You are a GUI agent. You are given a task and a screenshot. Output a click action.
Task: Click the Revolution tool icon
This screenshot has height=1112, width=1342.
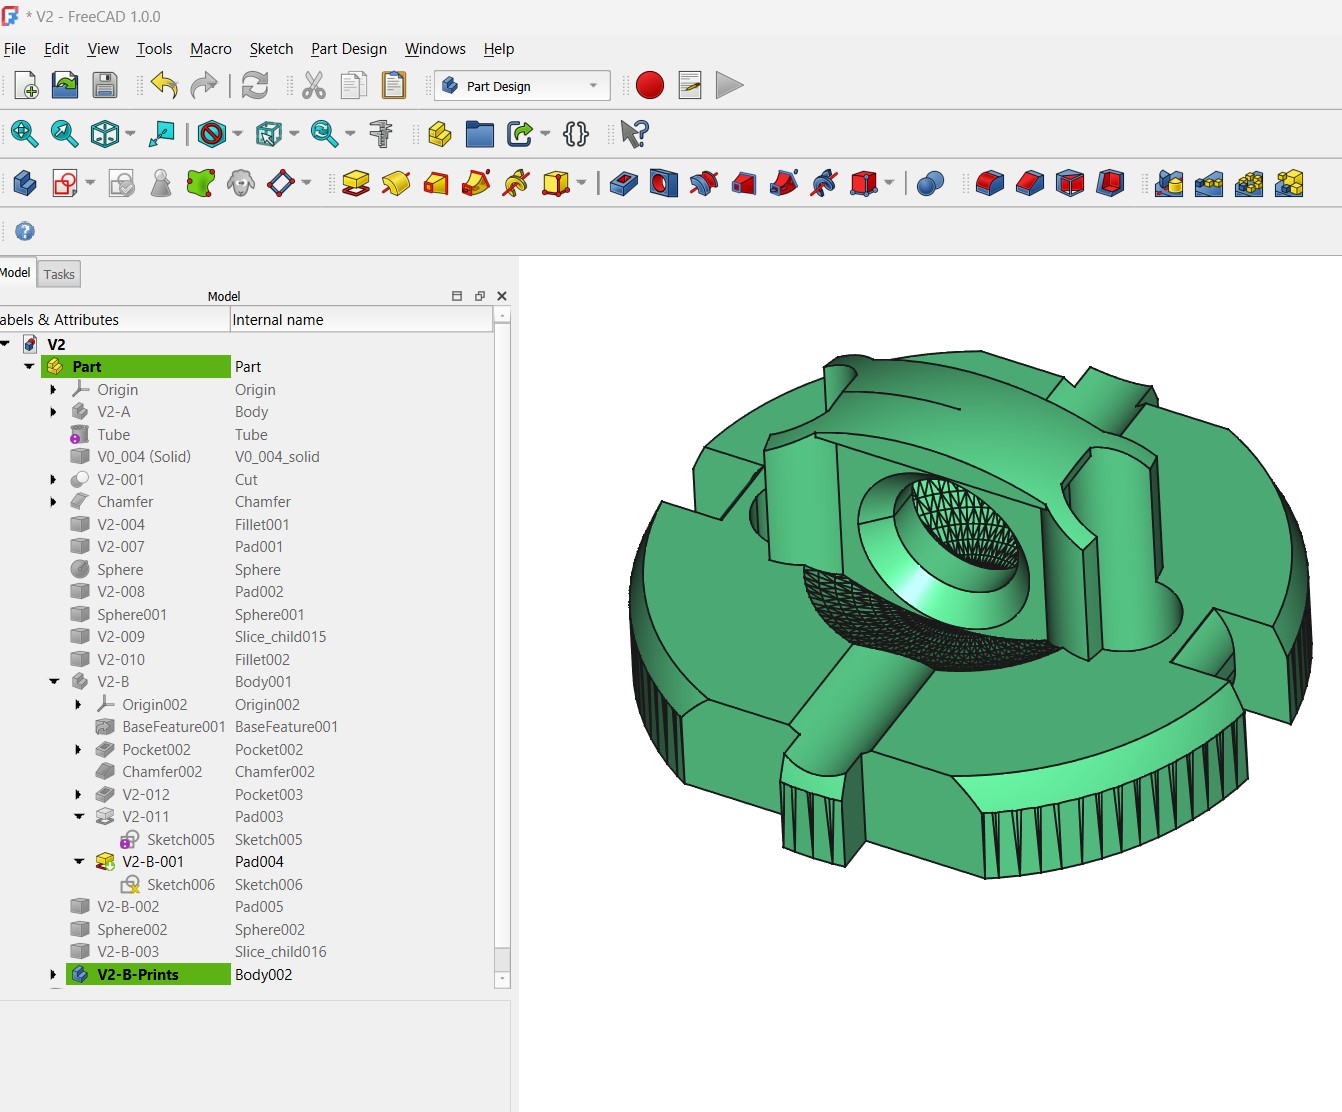tap(396, 184)
